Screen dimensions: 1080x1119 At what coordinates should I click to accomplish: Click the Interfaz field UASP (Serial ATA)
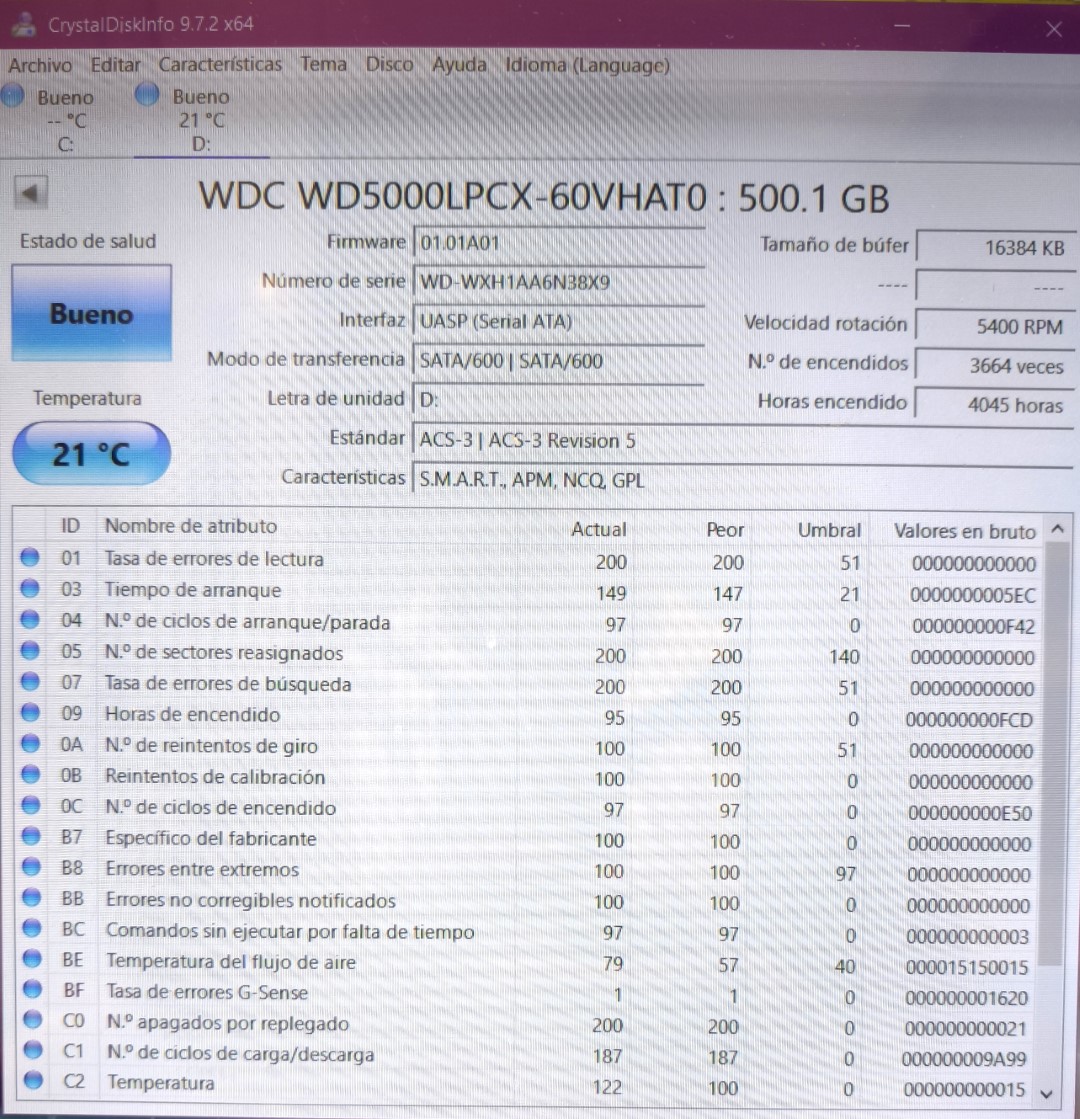(x=558, y=321)
